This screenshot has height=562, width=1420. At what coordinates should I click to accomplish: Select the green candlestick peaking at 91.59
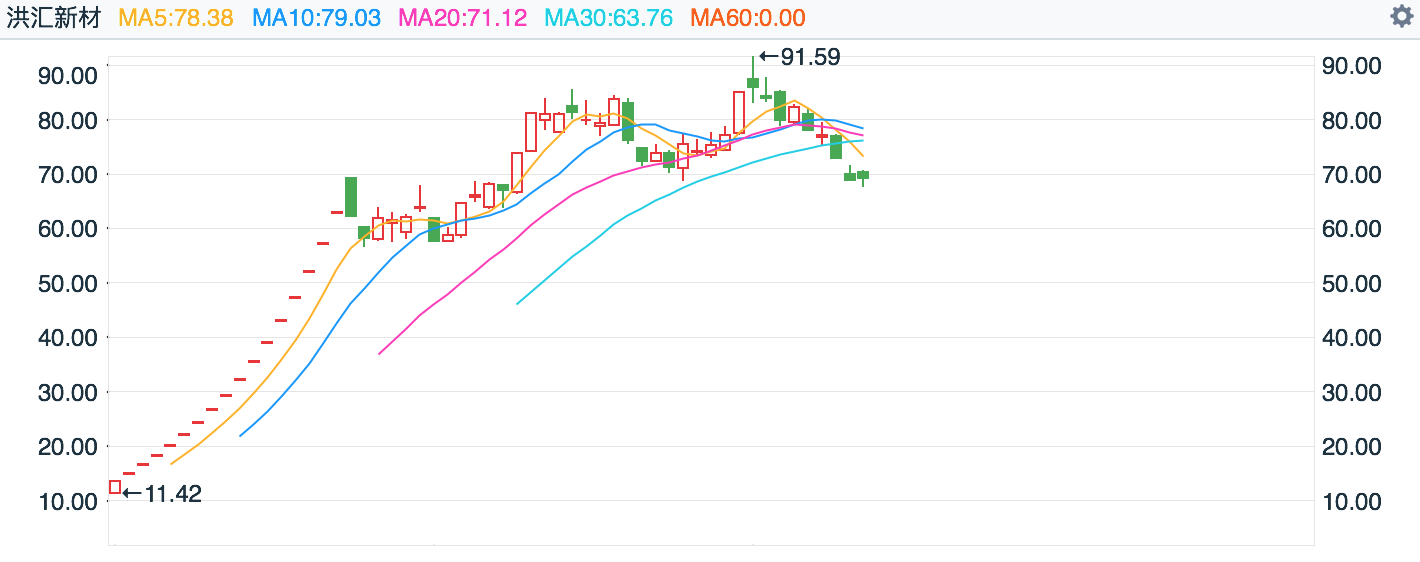(x=753, y=82)
